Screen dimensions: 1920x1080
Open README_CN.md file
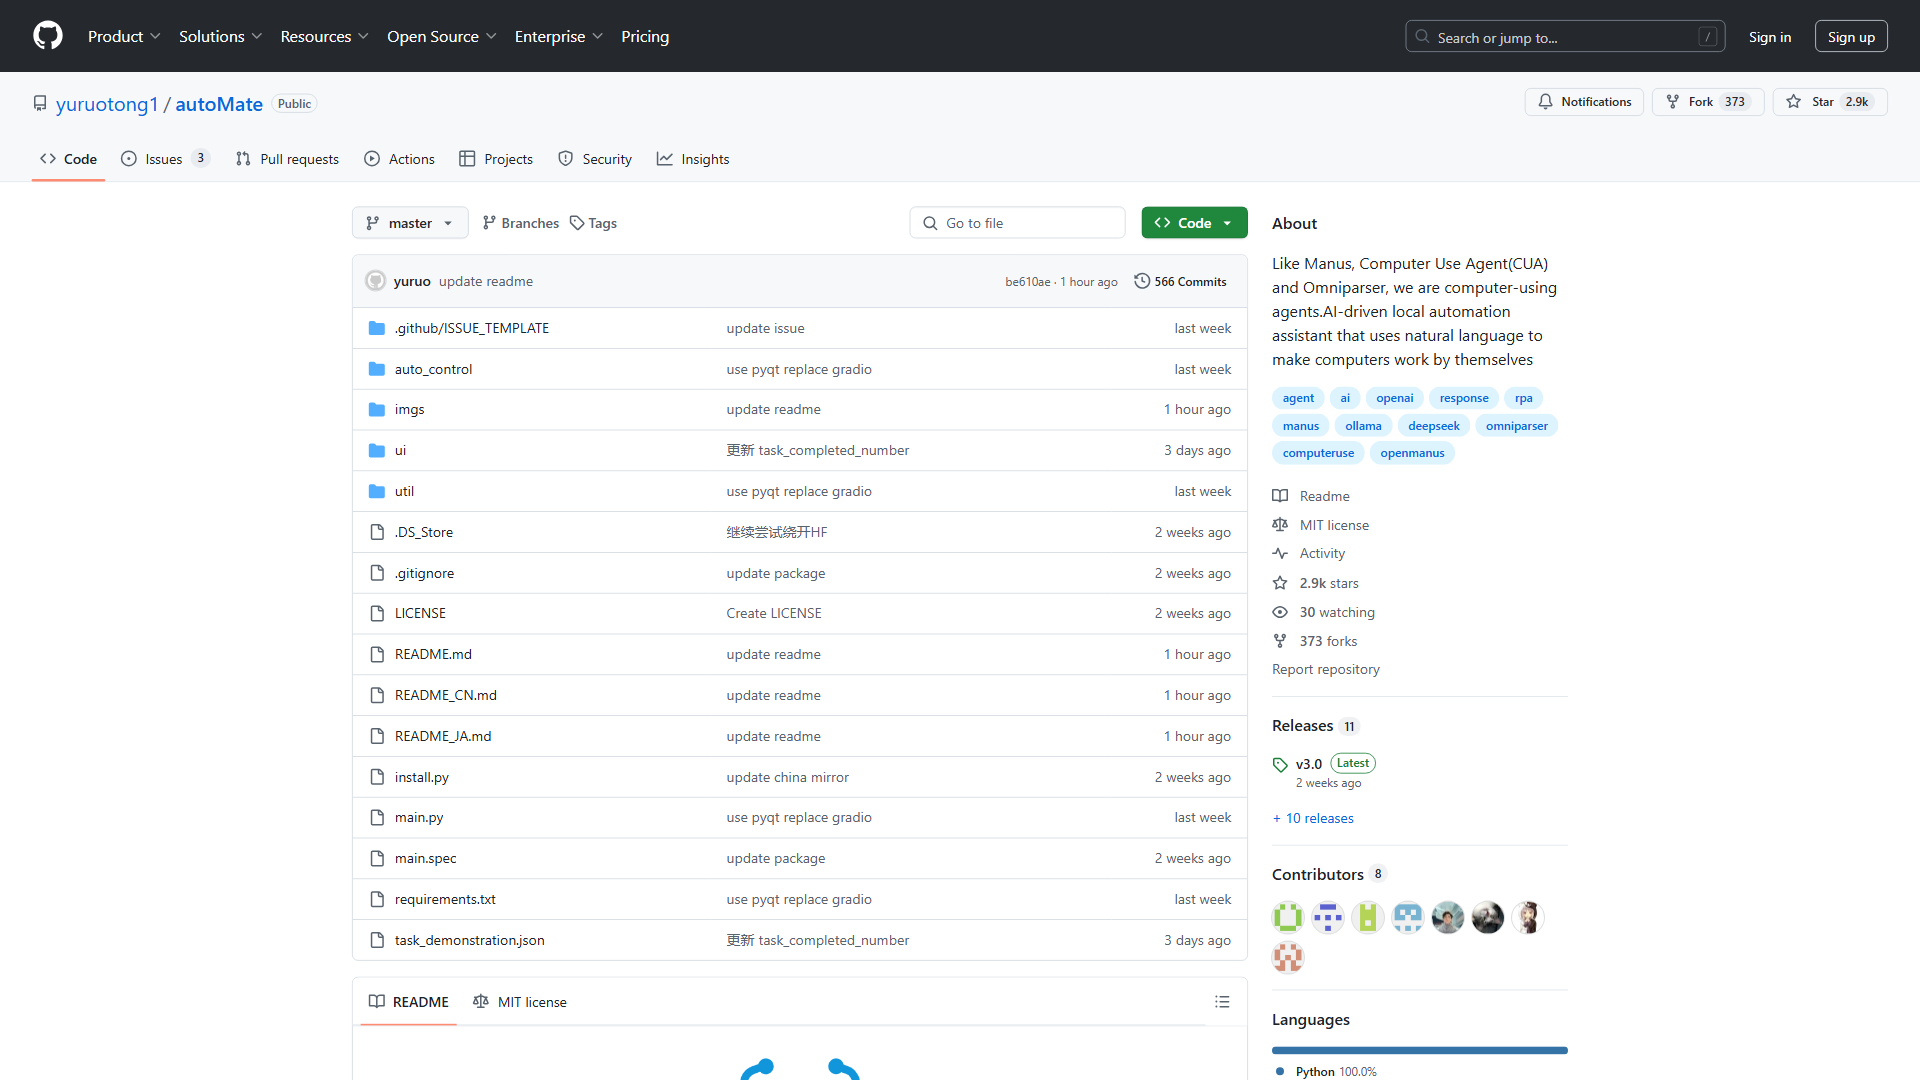[445, 695]
